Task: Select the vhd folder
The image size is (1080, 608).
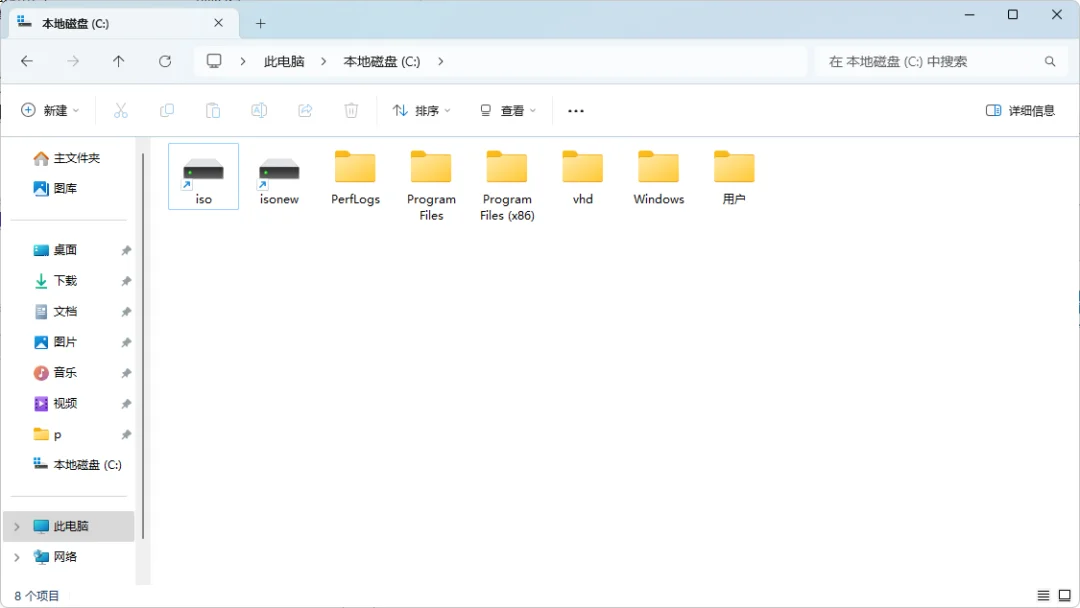Action: point(583,176)
